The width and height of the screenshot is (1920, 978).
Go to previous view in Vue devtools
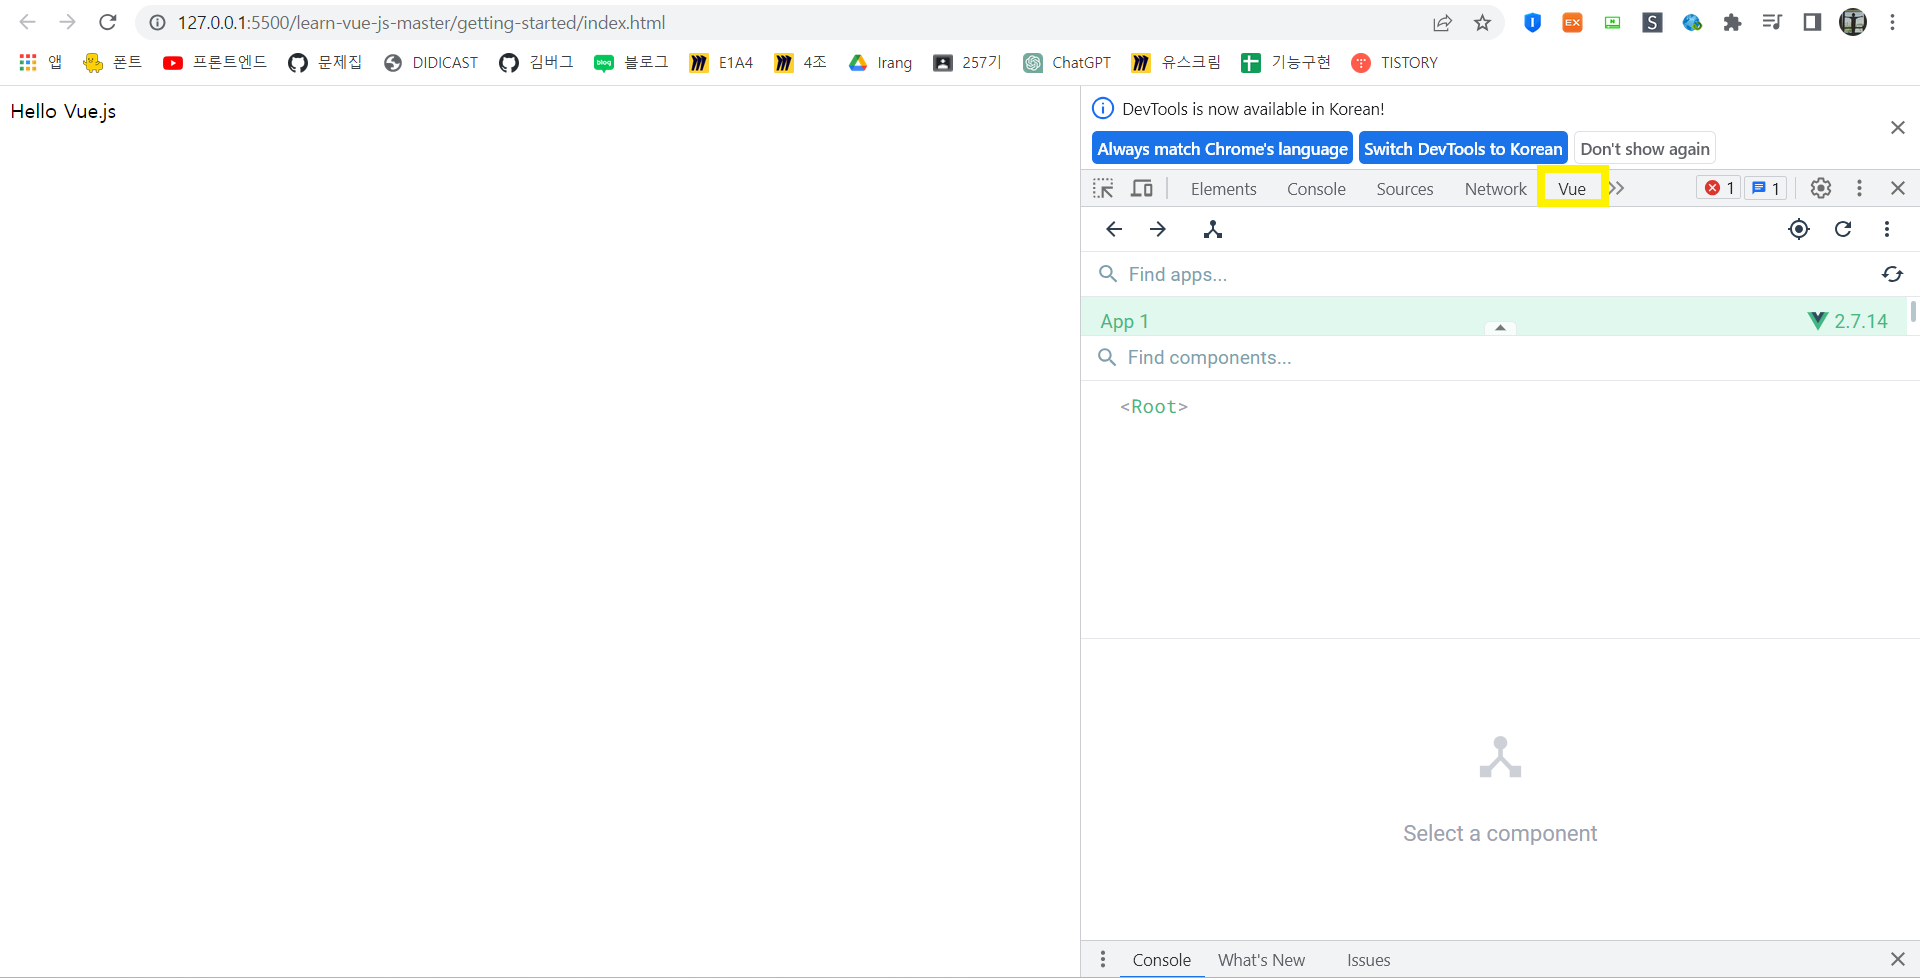coord(1114,229)
